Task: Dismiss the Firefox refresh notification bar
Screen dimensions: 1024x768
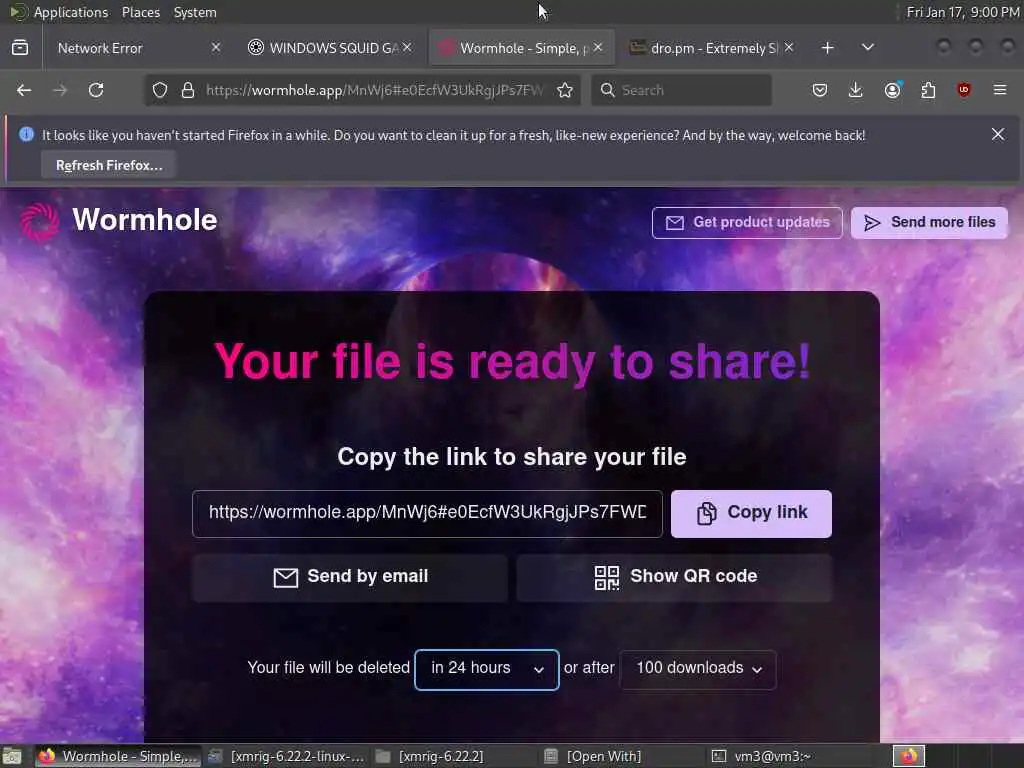Action: tap(998, 134)
